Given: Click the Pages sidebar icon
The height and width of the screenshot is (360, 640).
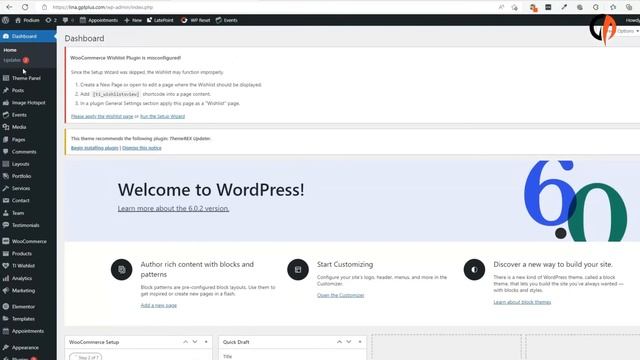Looking at the screenshot, I should [x=6, y=139].
